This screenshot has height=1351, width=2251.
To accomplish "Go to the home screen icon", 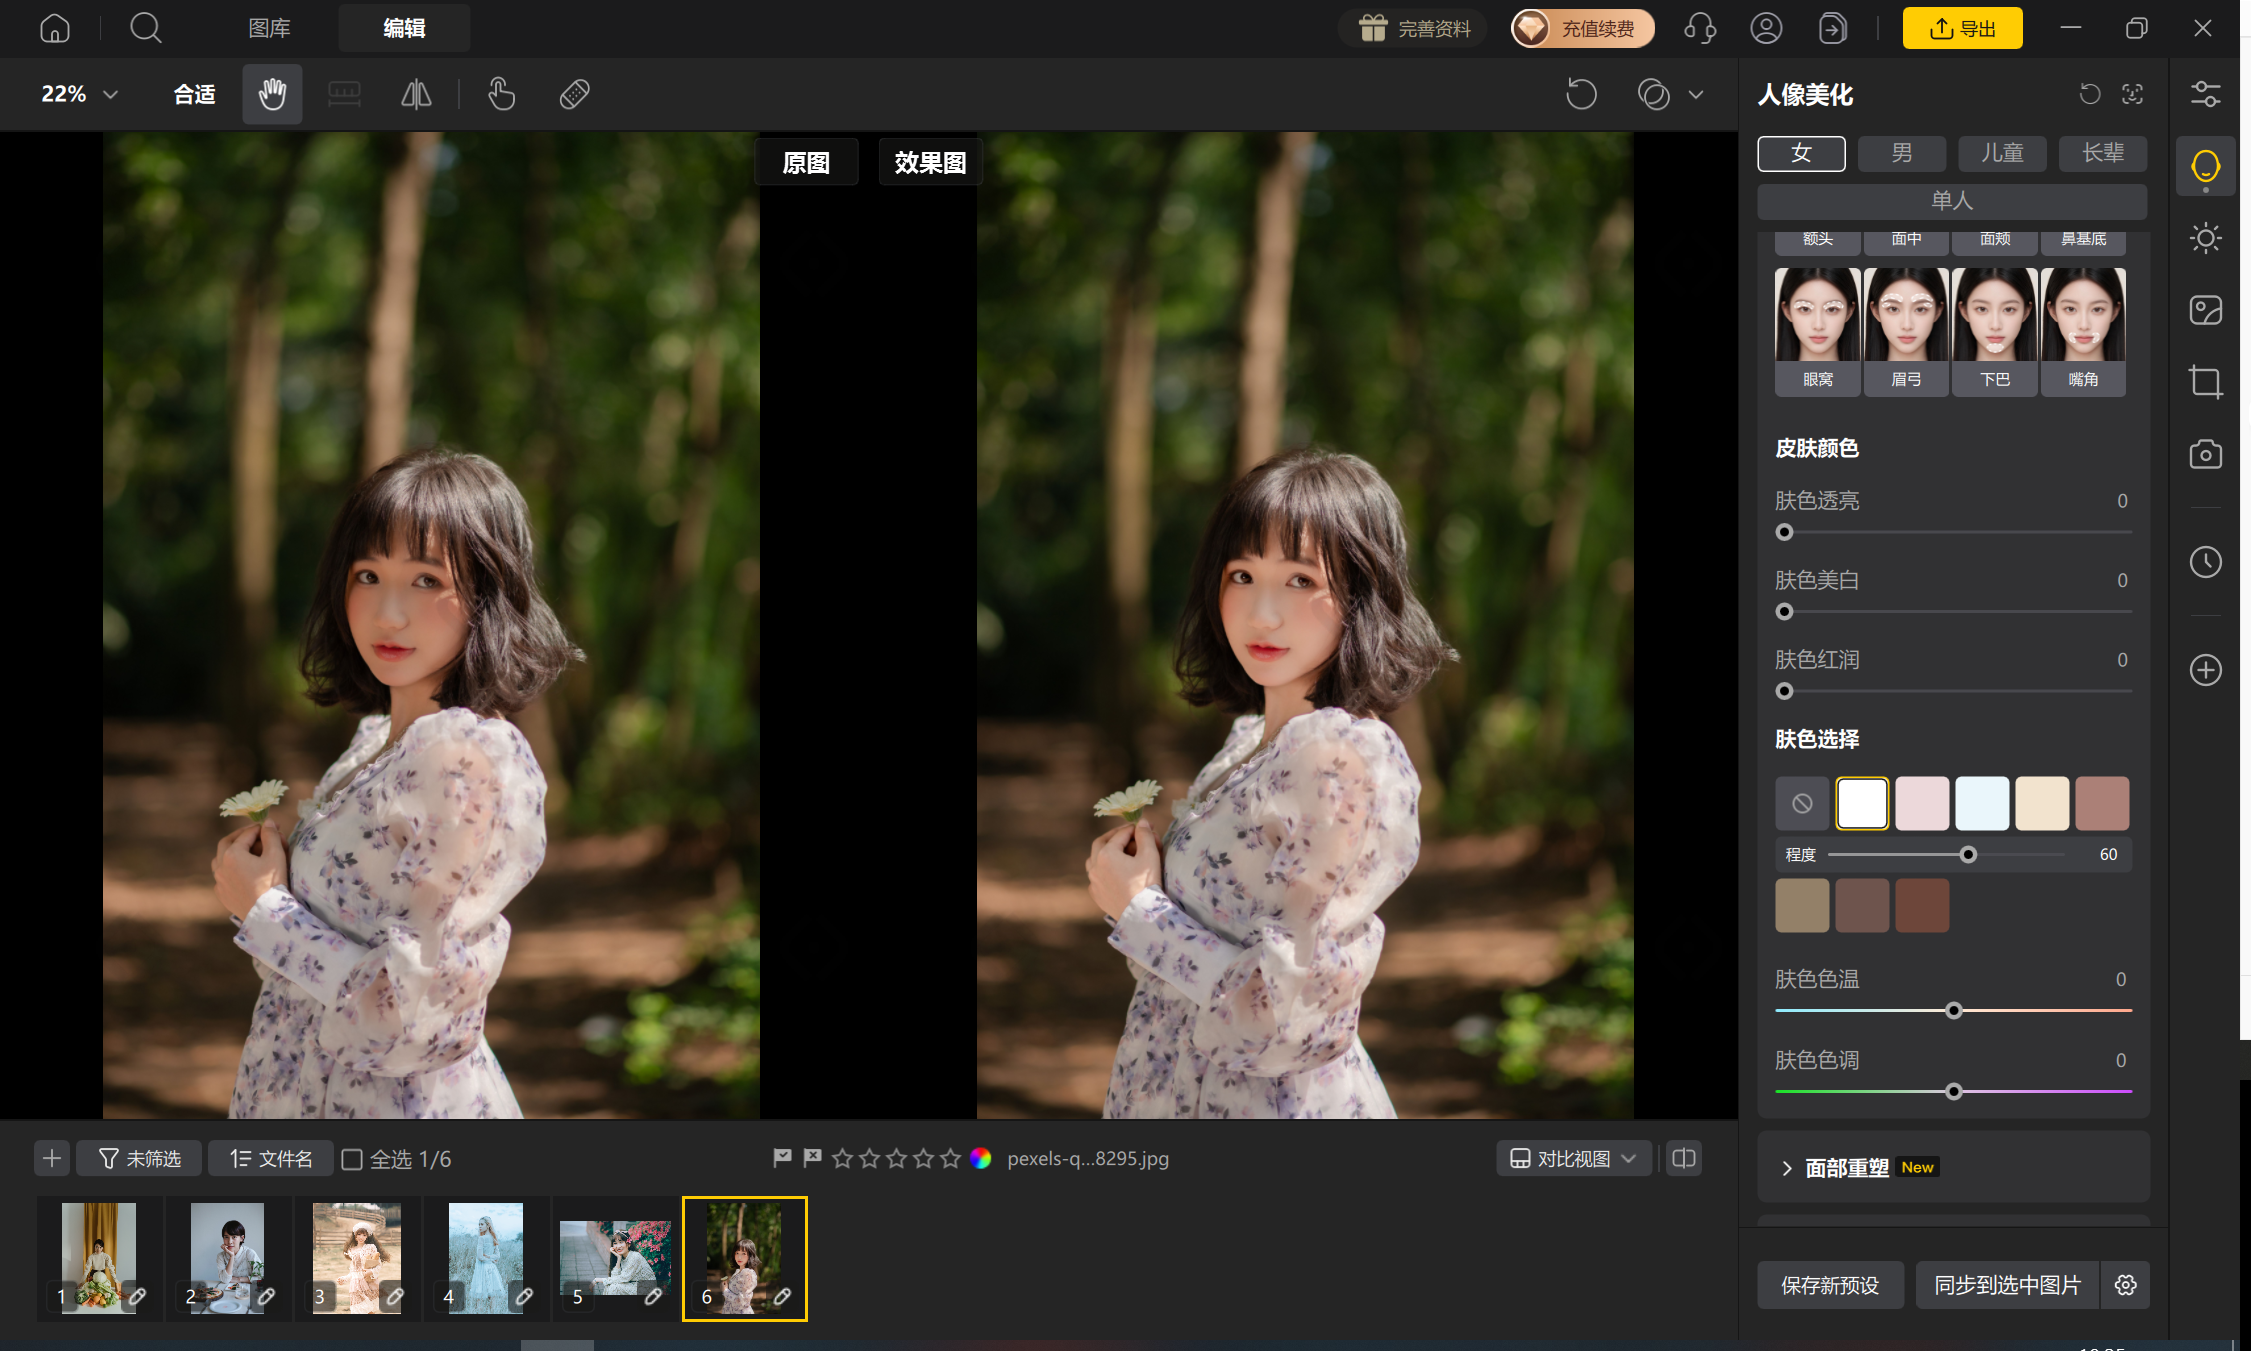I will coord(55,28).
